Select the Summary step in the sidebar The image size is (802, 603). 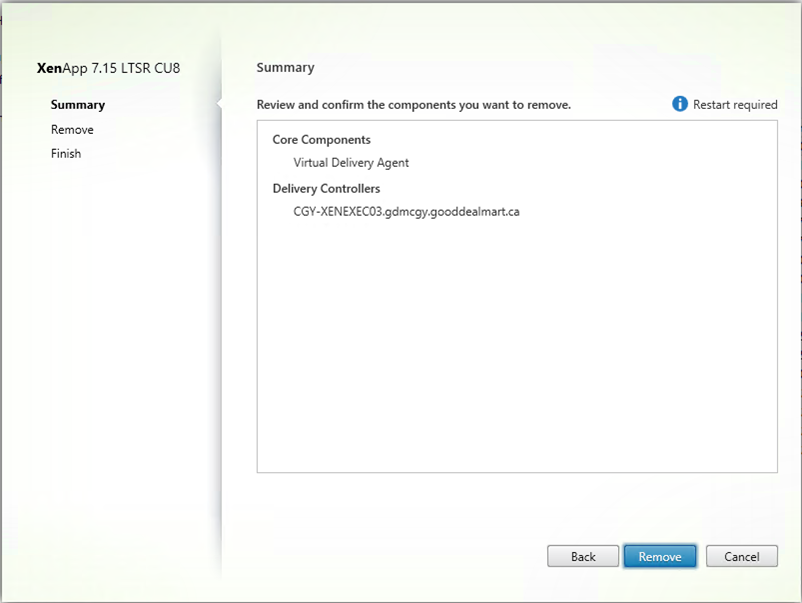point(78,104)
